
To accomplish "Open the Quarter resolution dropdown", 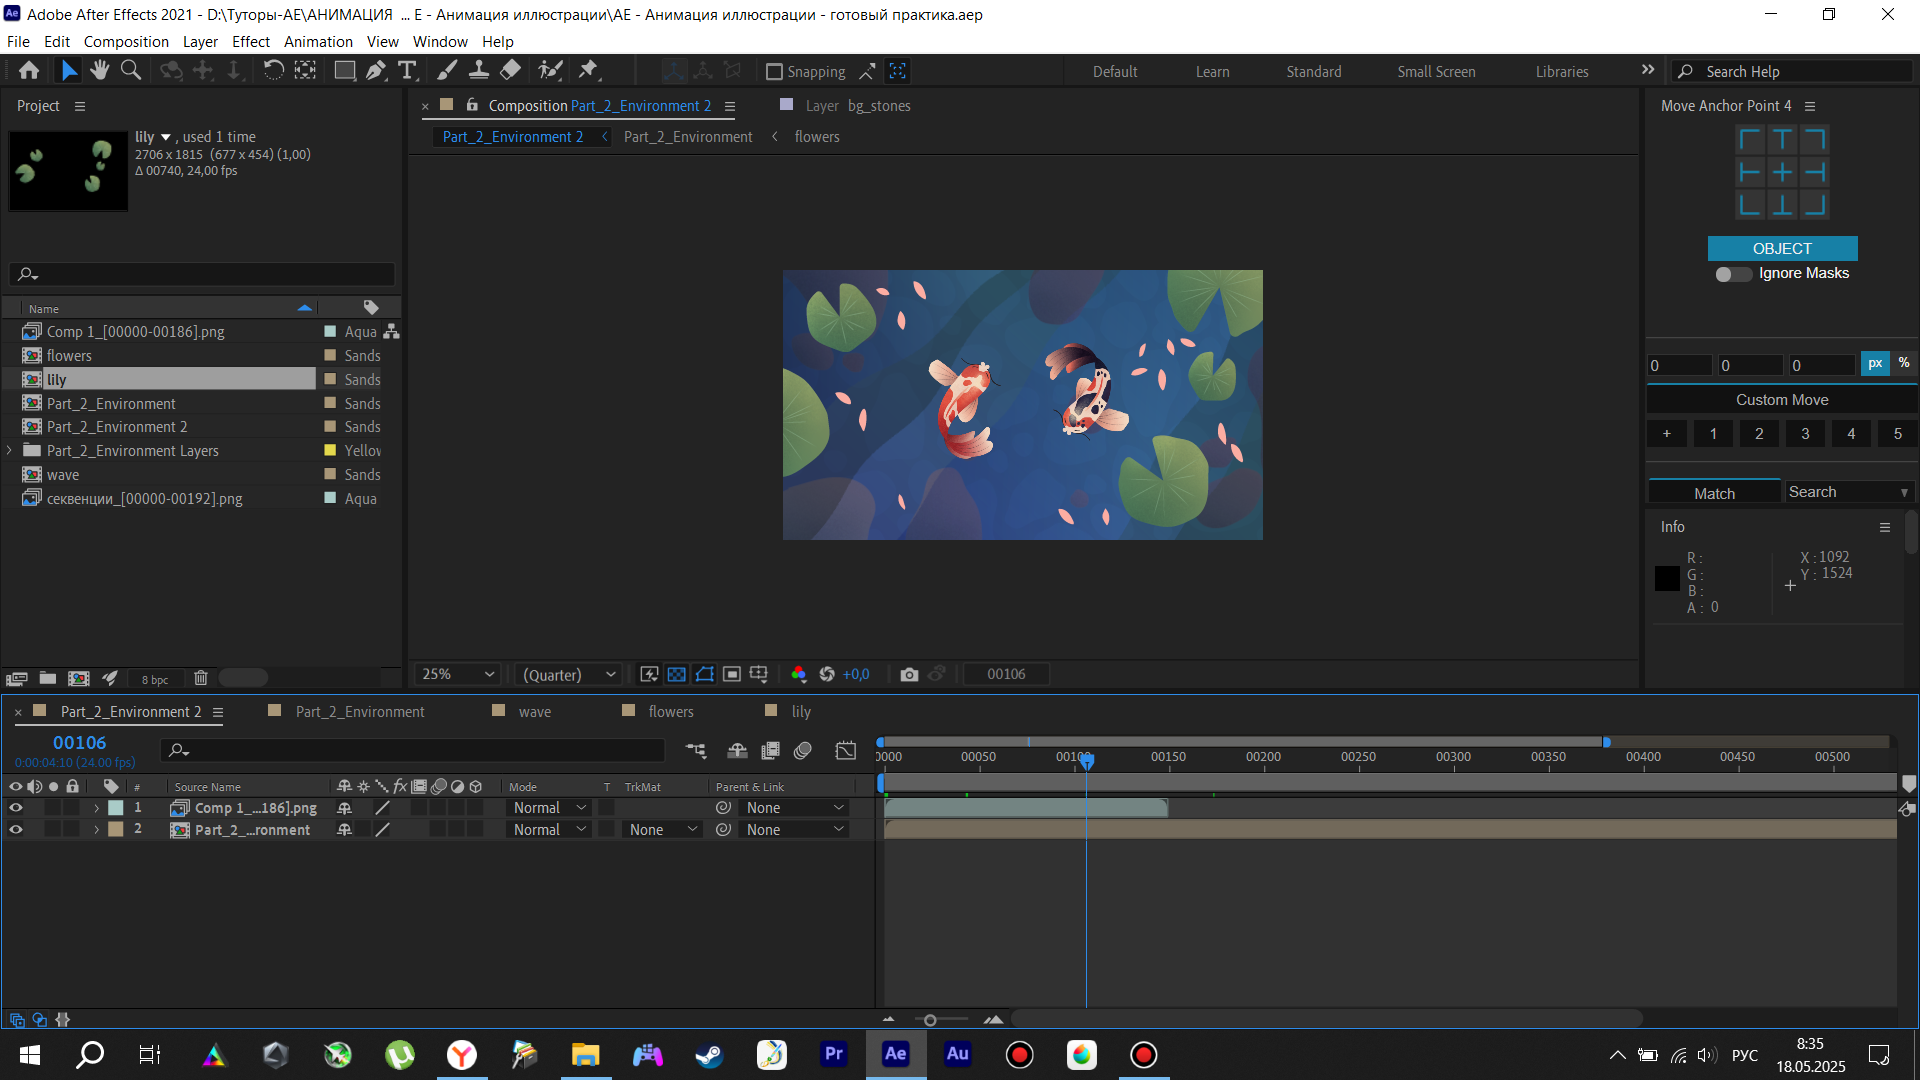I will coord(569,675).
